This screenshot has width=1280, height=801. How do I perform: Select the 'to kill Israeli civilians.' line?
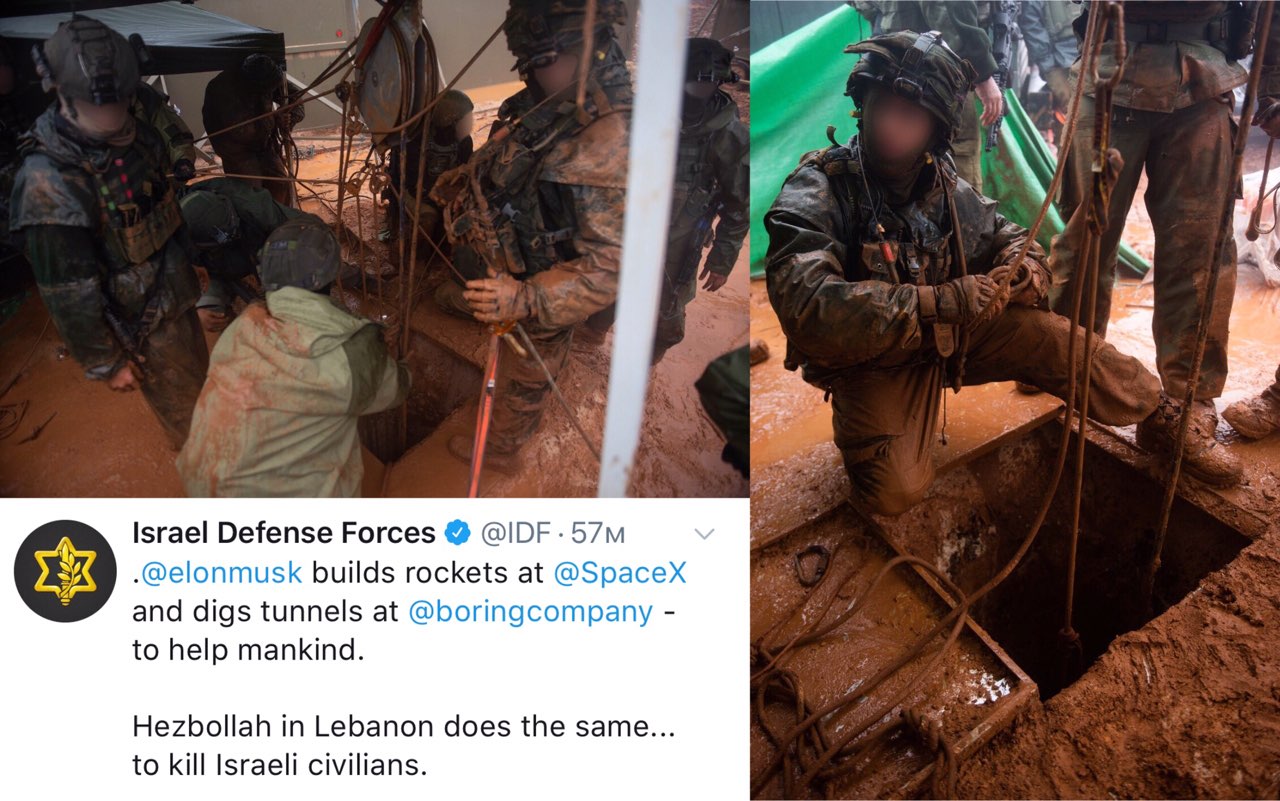click(280, 765)
